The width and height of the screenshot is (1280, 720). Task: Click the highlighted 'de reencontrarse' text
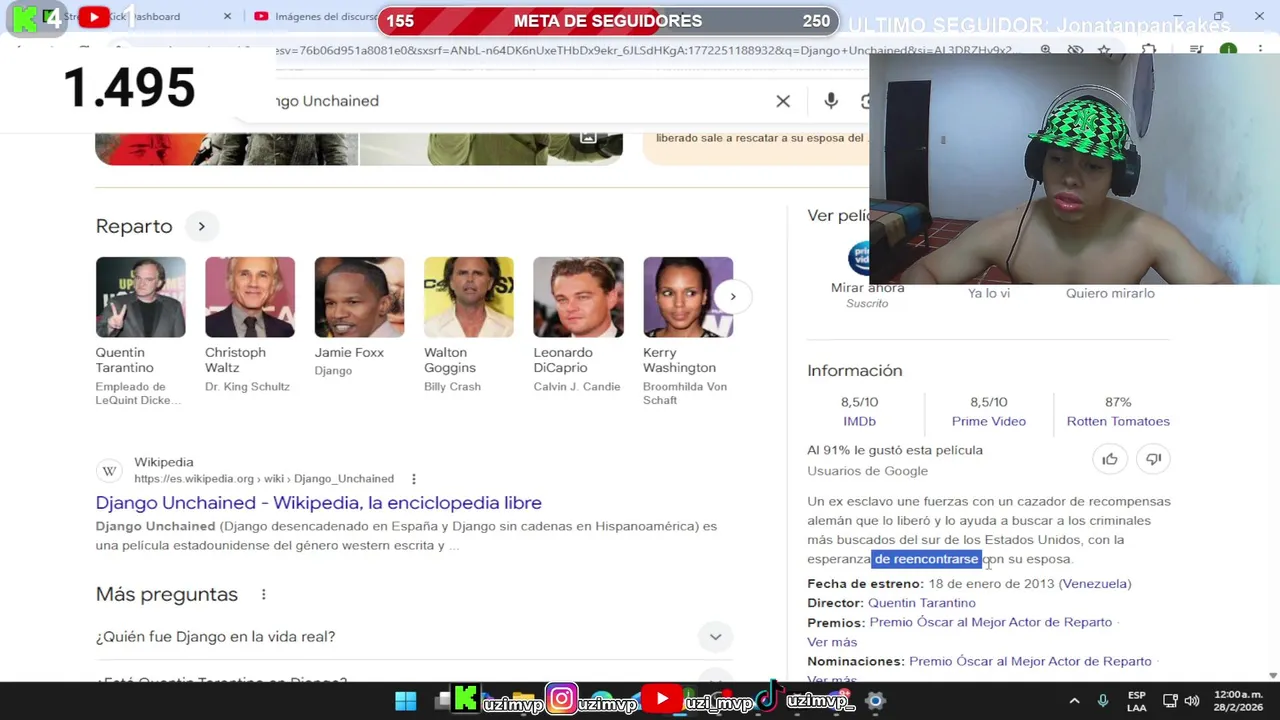(926, 559)
